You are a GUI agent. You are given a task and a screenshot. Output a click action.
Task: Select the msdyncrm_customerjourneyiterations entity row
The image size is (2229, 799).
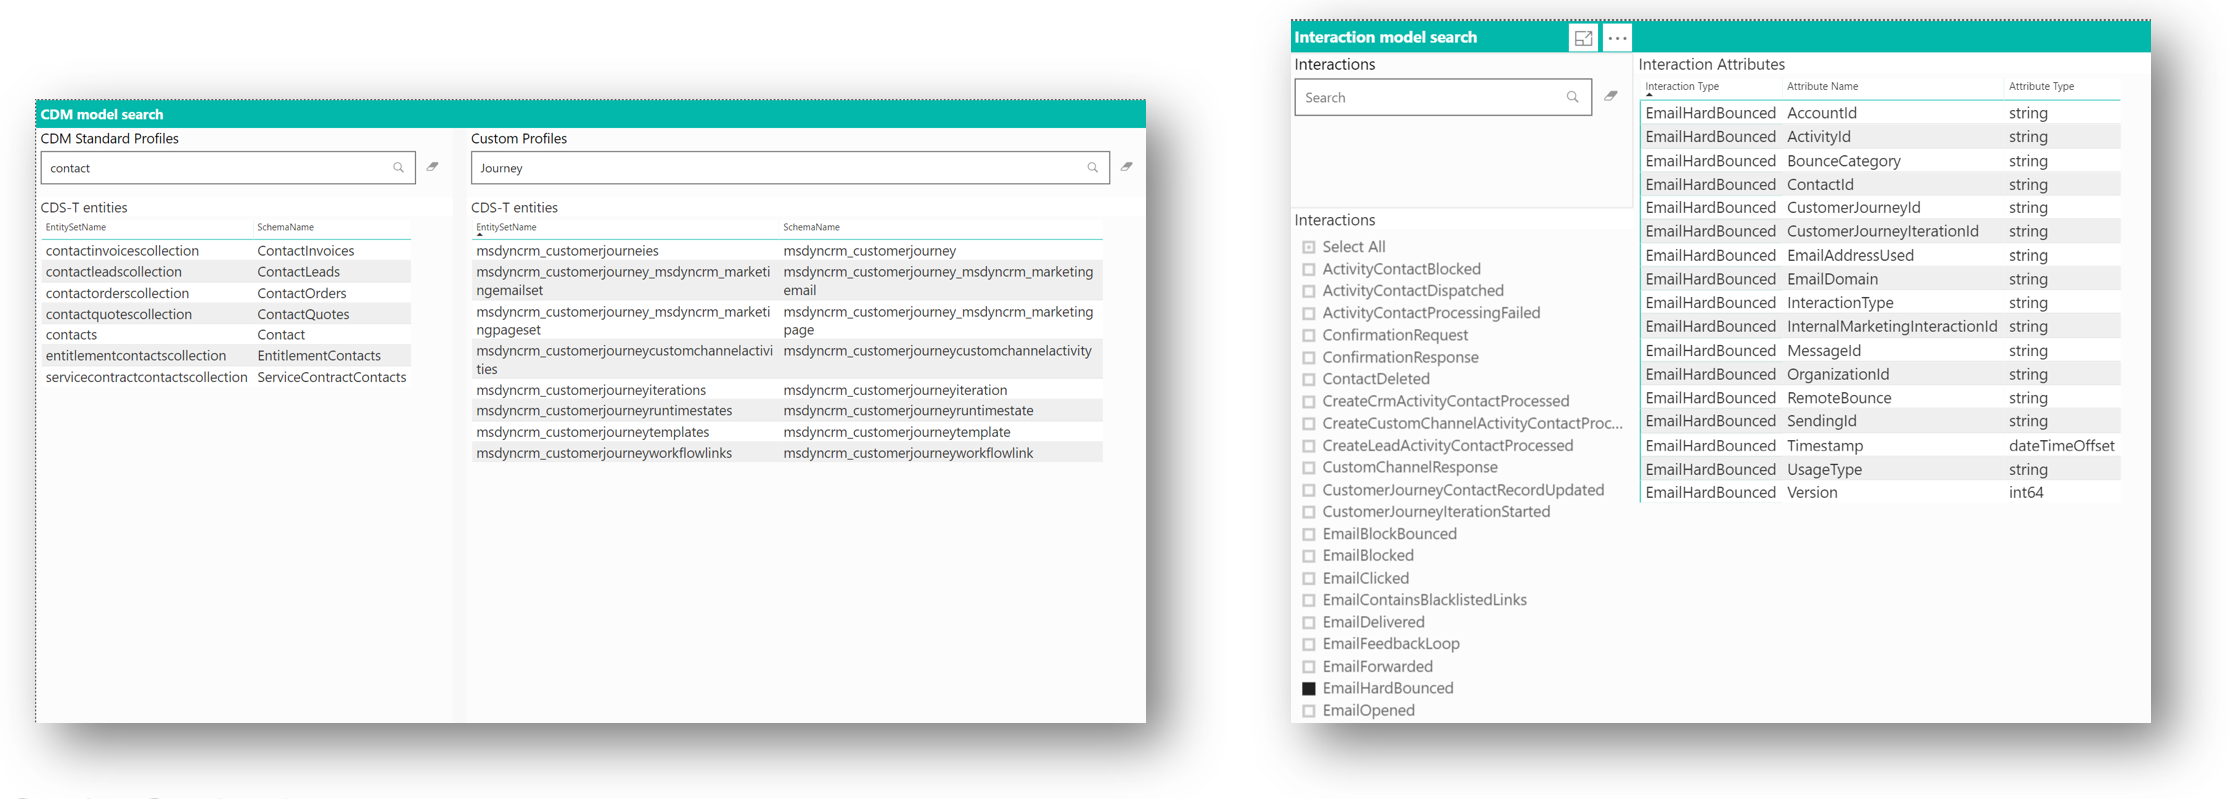[x=788, y=390]
